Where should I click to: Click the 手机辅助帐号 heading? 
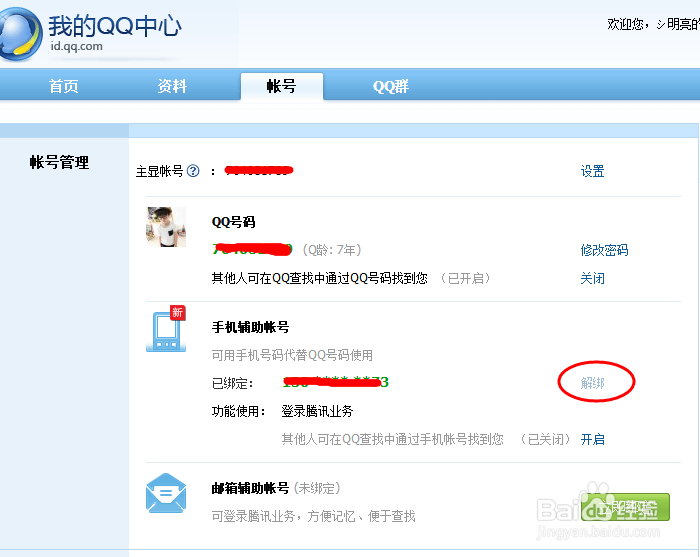250,327
